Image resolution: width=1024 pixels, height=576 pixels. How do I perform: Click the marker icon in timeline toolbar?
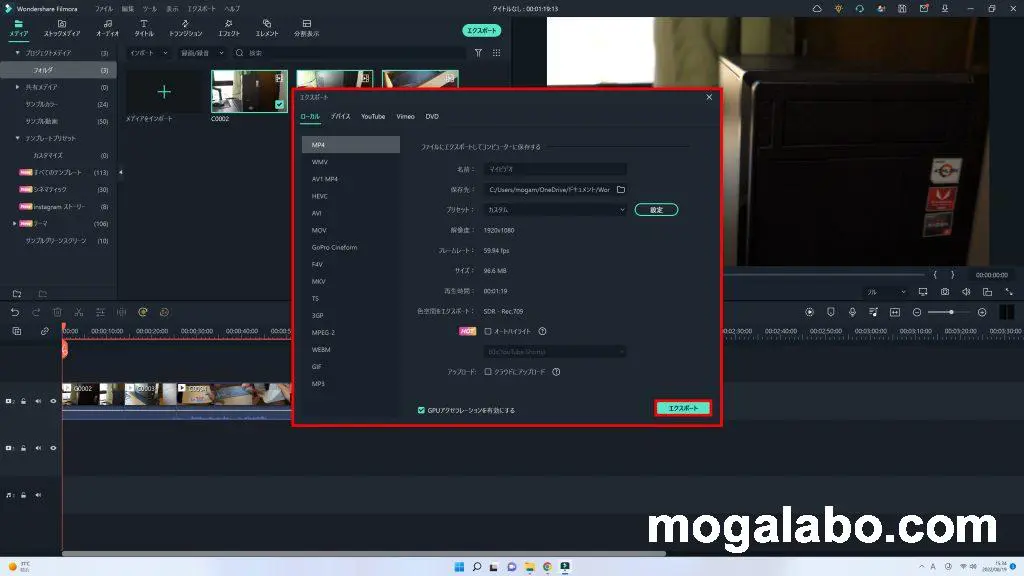click(x=830, y=312)
